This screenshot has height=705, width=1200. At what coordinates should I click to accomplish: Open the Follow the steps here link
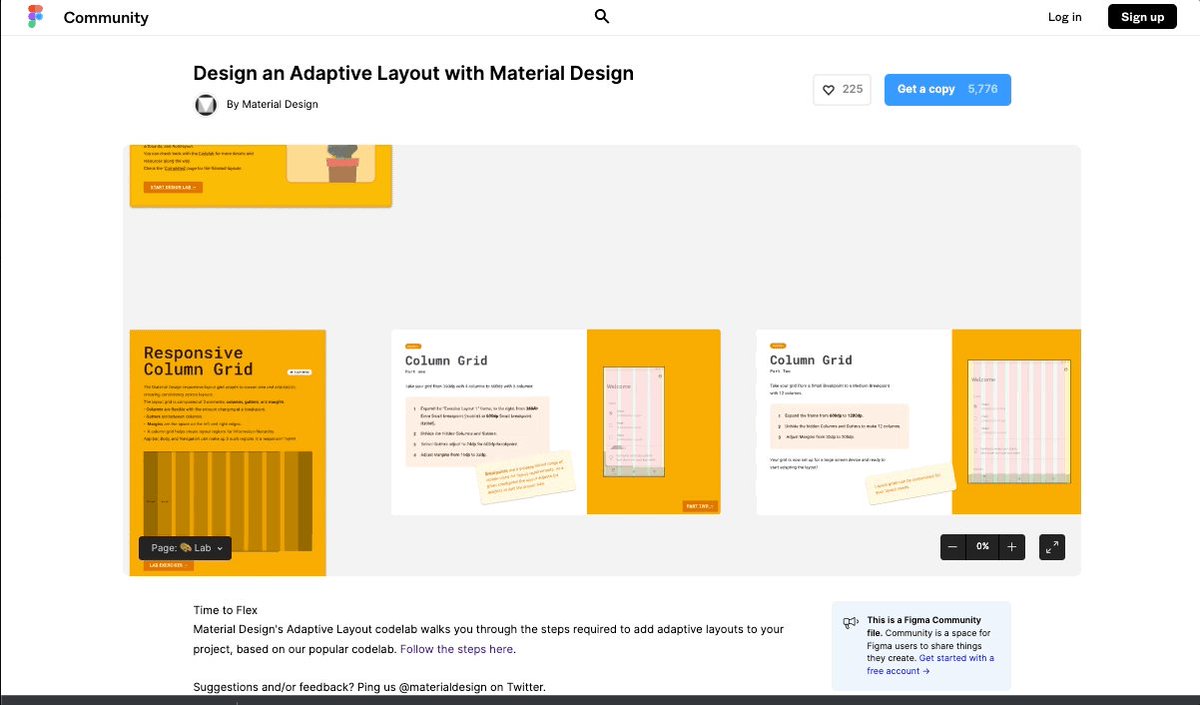pos(456,649)
